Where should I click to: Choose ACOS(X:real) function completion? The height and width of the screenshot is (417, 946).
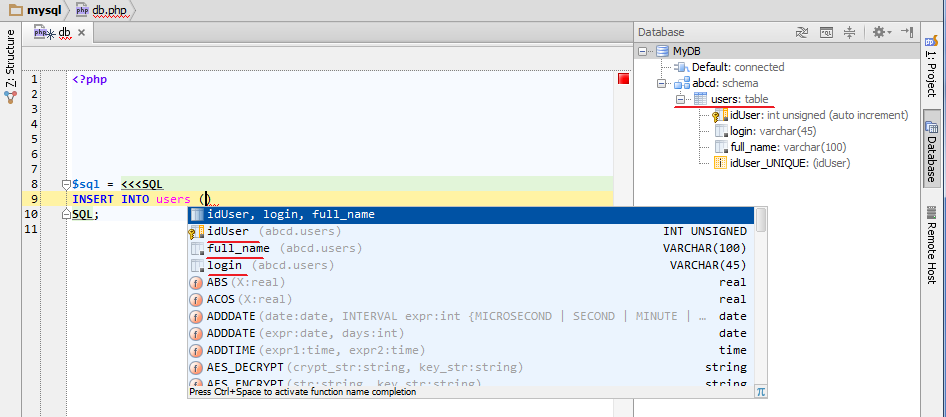[x=471, y=299]
